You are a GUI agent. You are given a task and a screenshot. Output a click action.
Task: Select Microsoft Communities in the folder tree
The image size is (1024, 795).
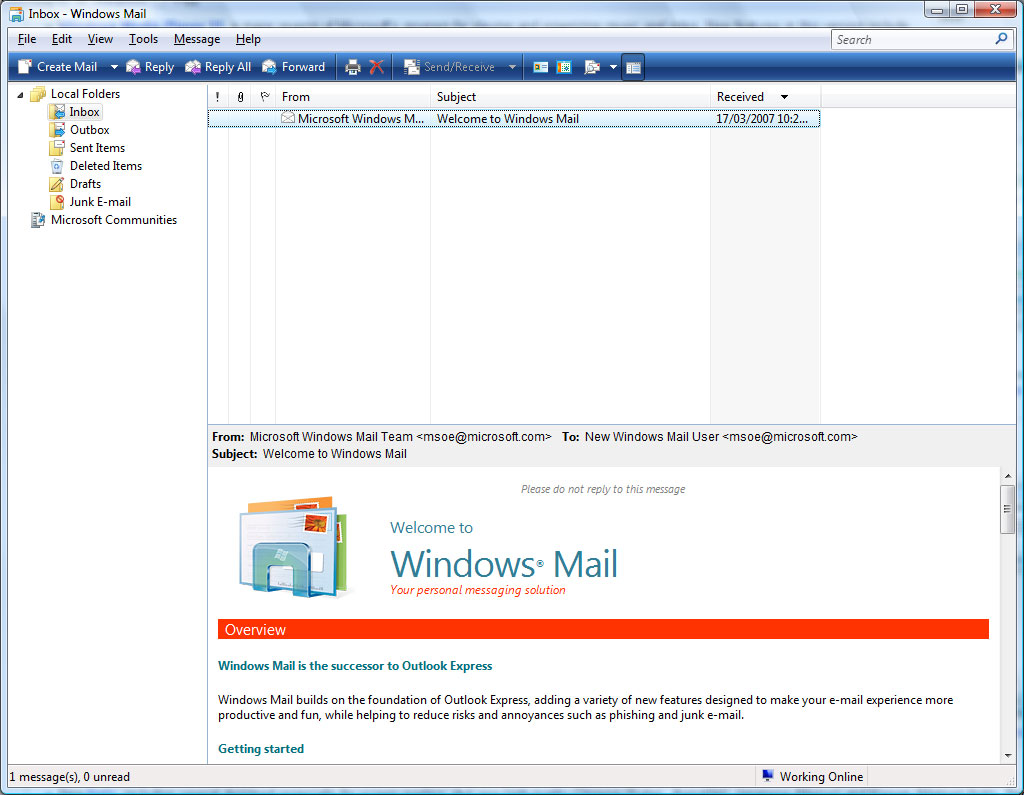(114, 220)
